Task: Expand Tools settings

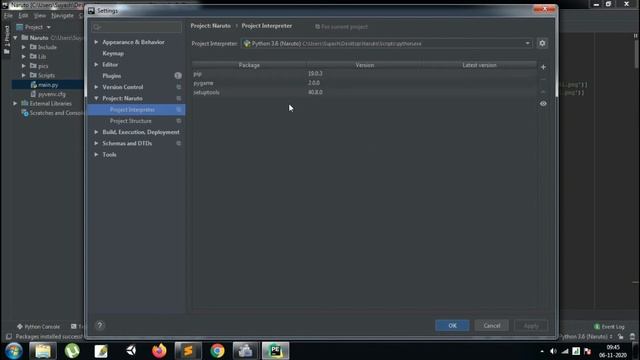Action: click(96, 155)
